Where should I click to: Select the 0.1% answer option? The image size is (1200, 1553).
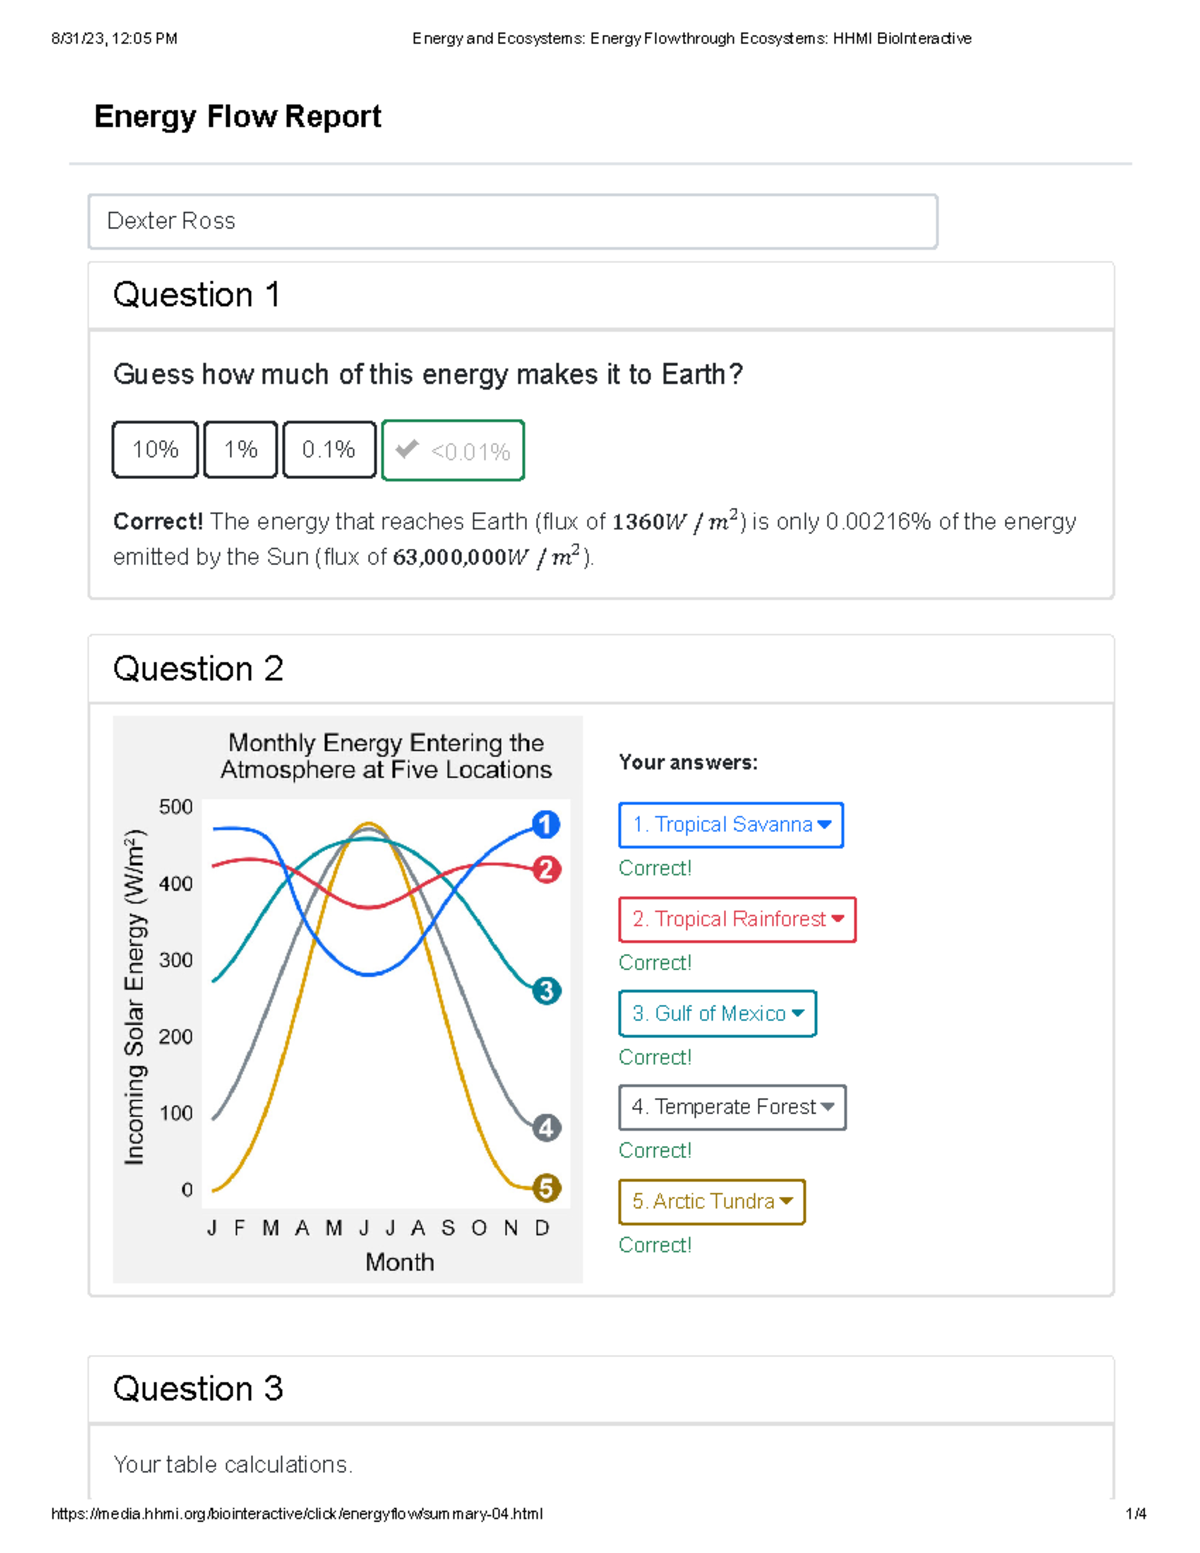(329, 450)
